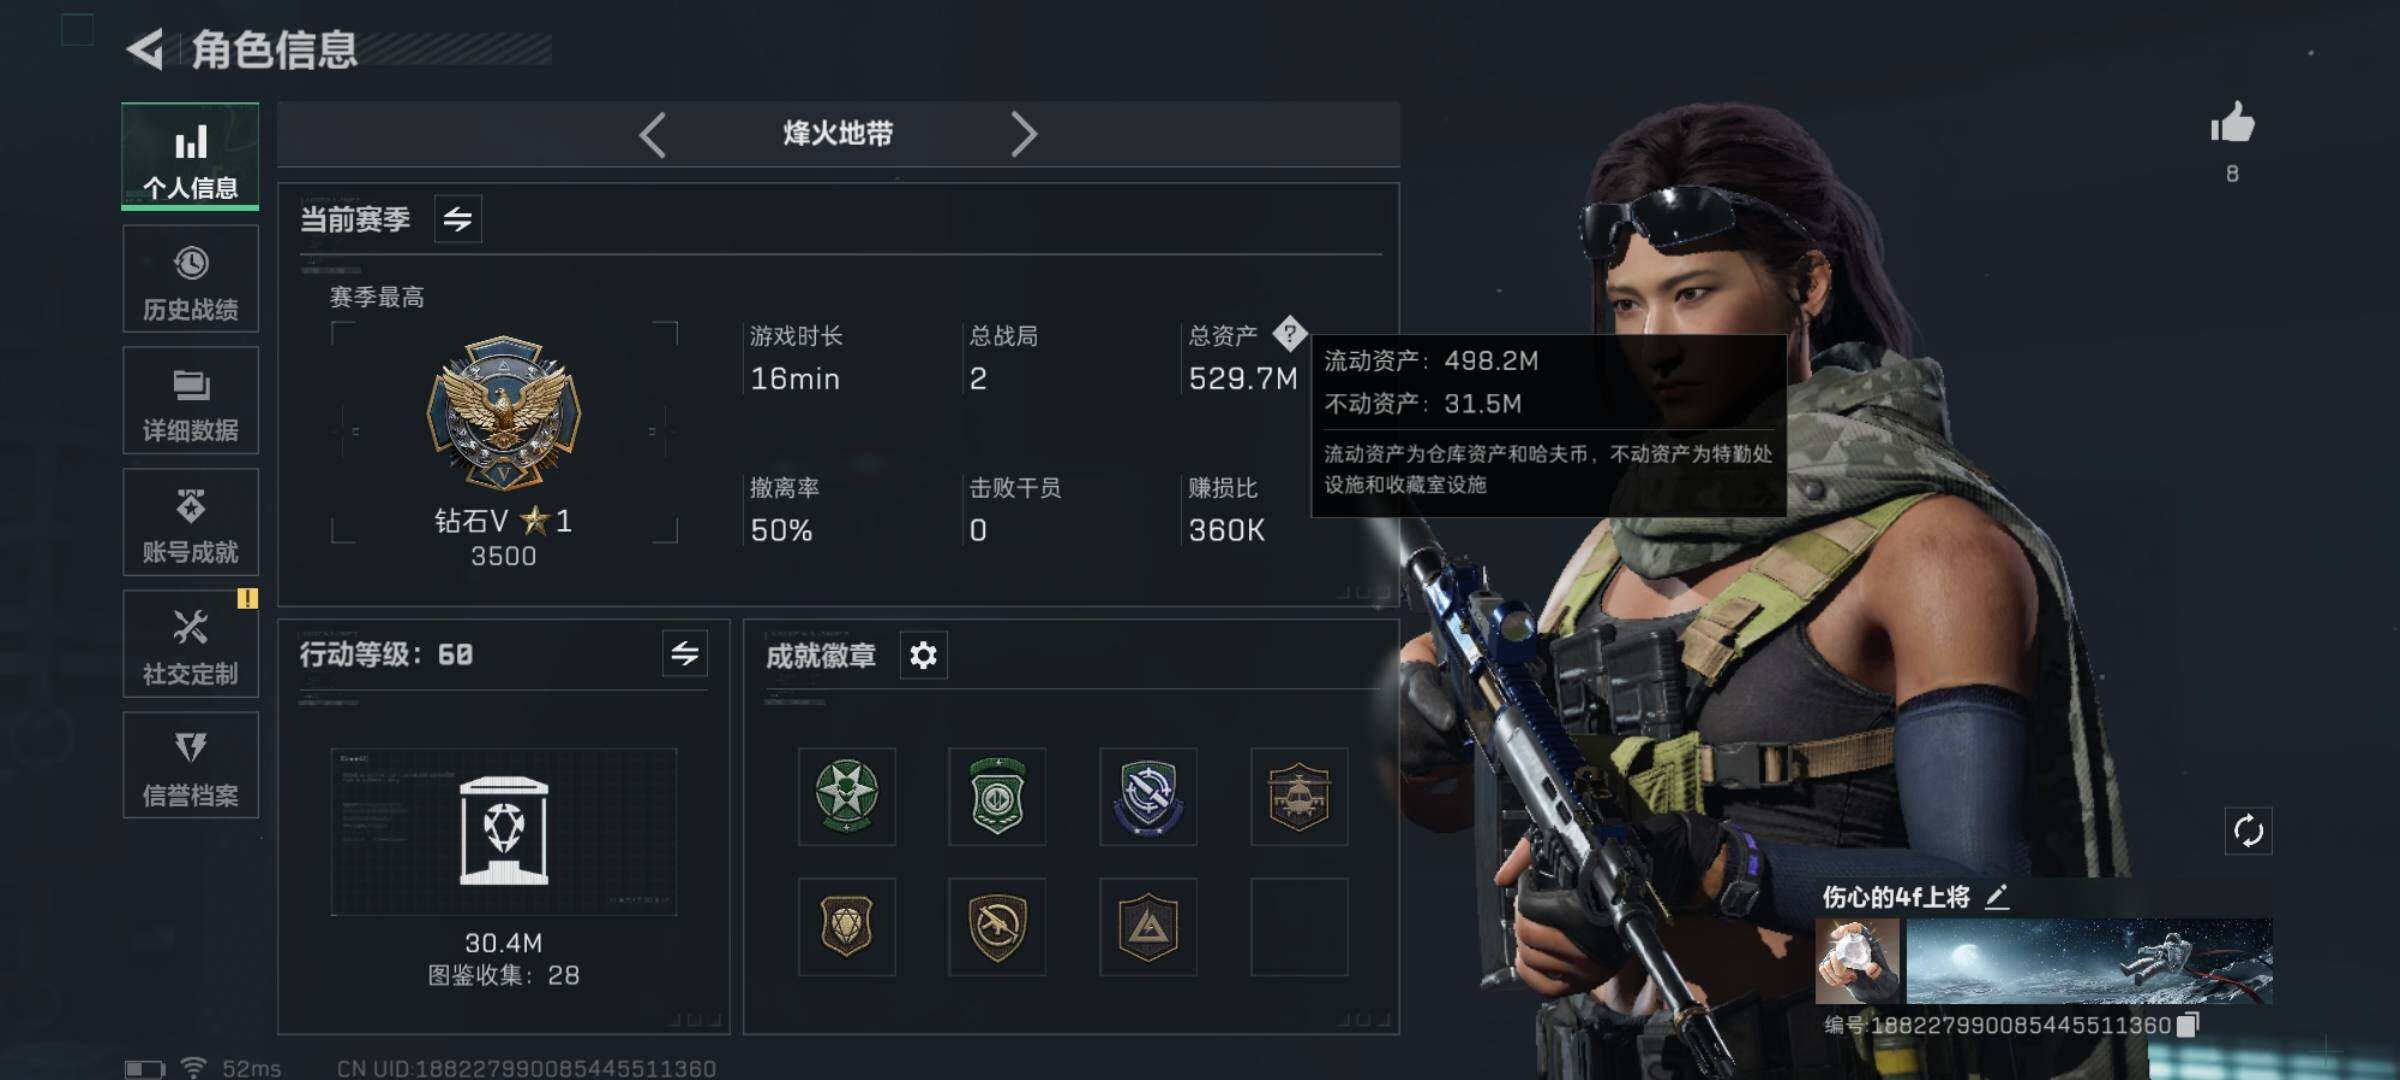Select the green star achievement badge
This screenshot has width=2400, height=1080.
(847, 796)
